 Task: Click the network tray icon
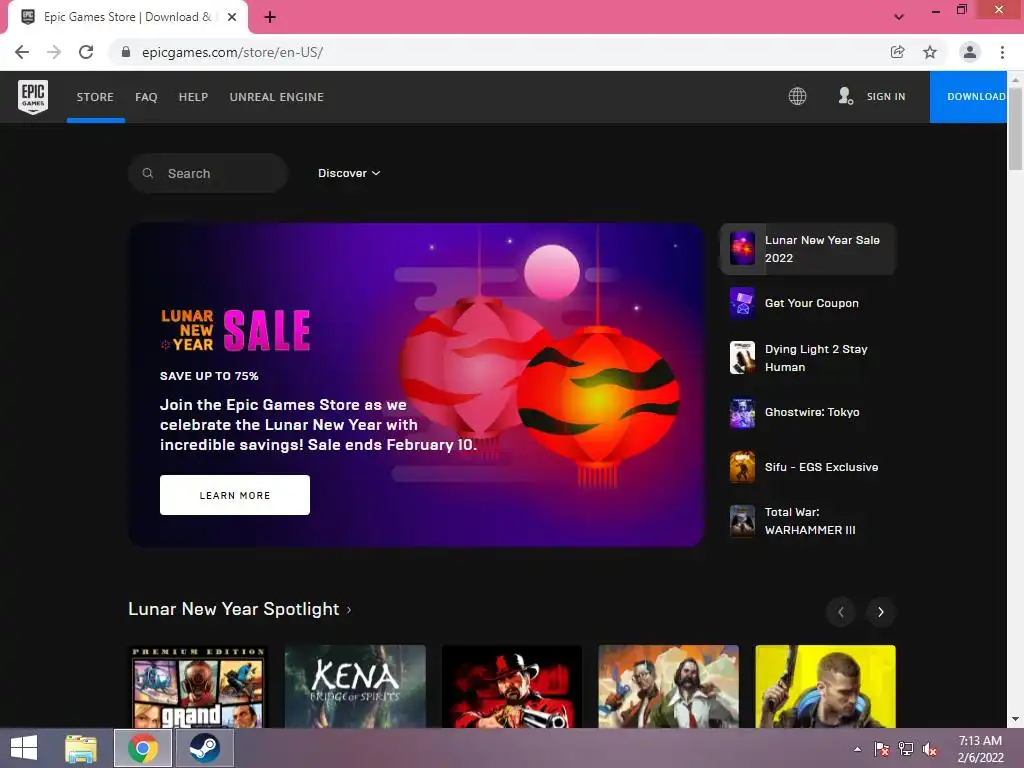tap(906, 749)
